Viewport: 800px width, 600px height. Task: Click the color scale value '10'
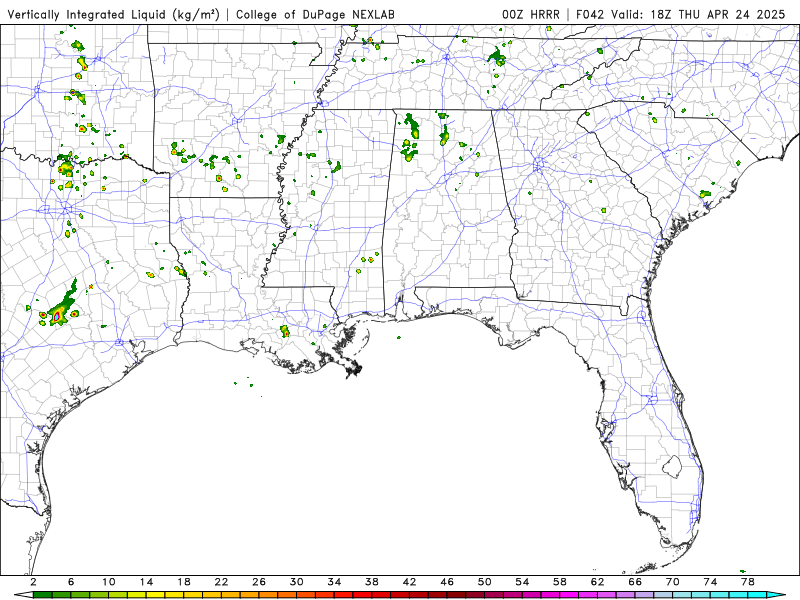point(109,582)
